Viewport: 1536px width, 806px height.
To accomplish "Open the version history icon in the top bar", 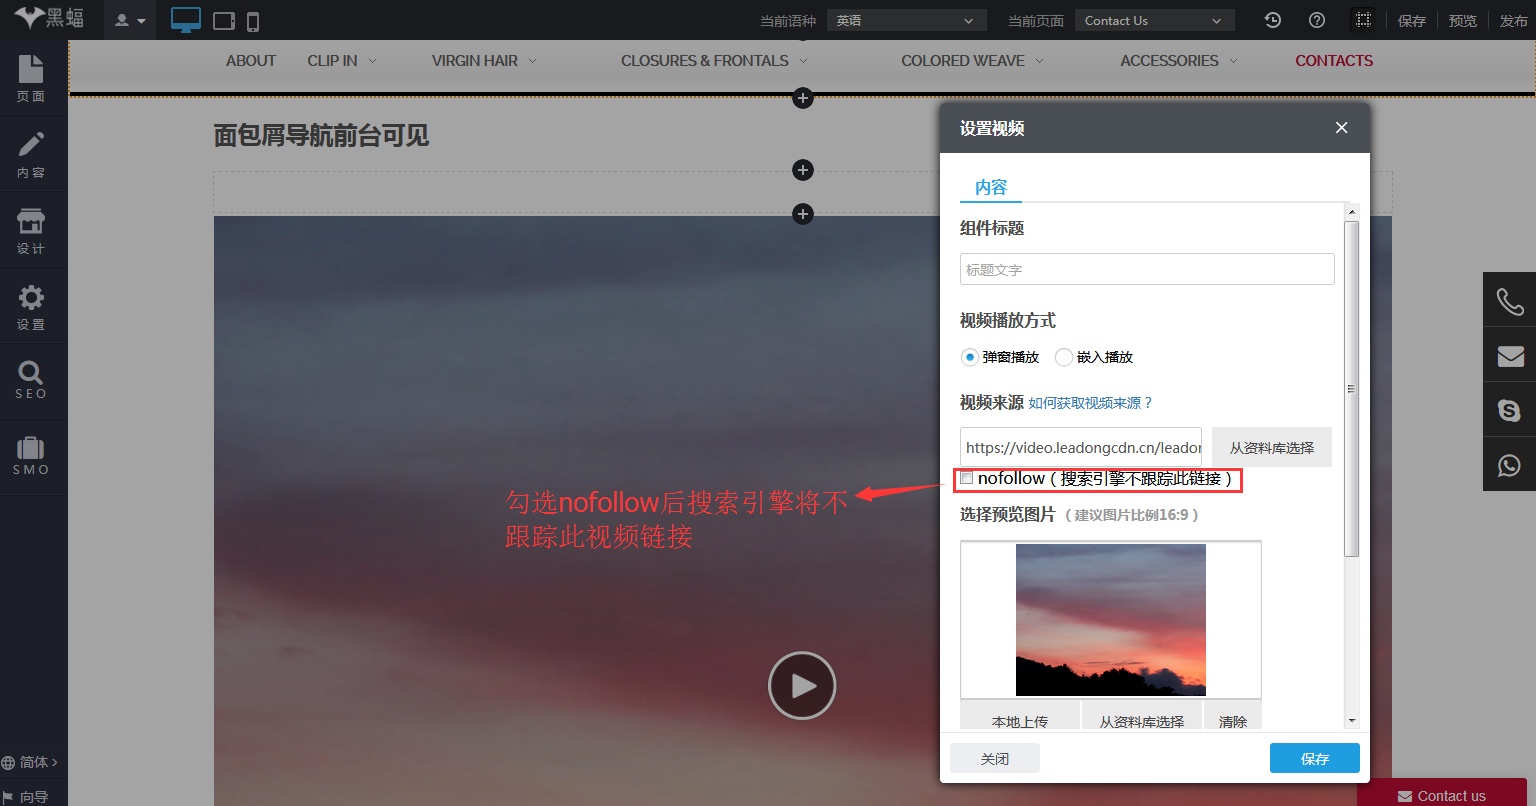I will (x=1272, y=19).
